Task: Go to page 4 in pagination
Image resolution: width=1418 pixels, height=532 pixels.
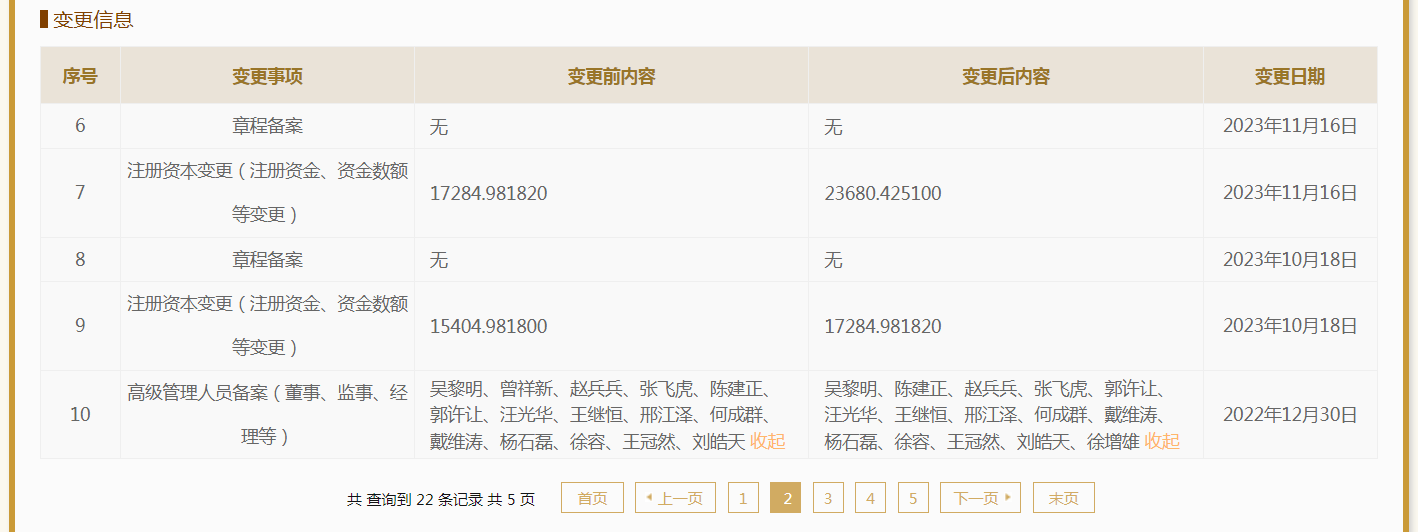Action: (870, 498)
